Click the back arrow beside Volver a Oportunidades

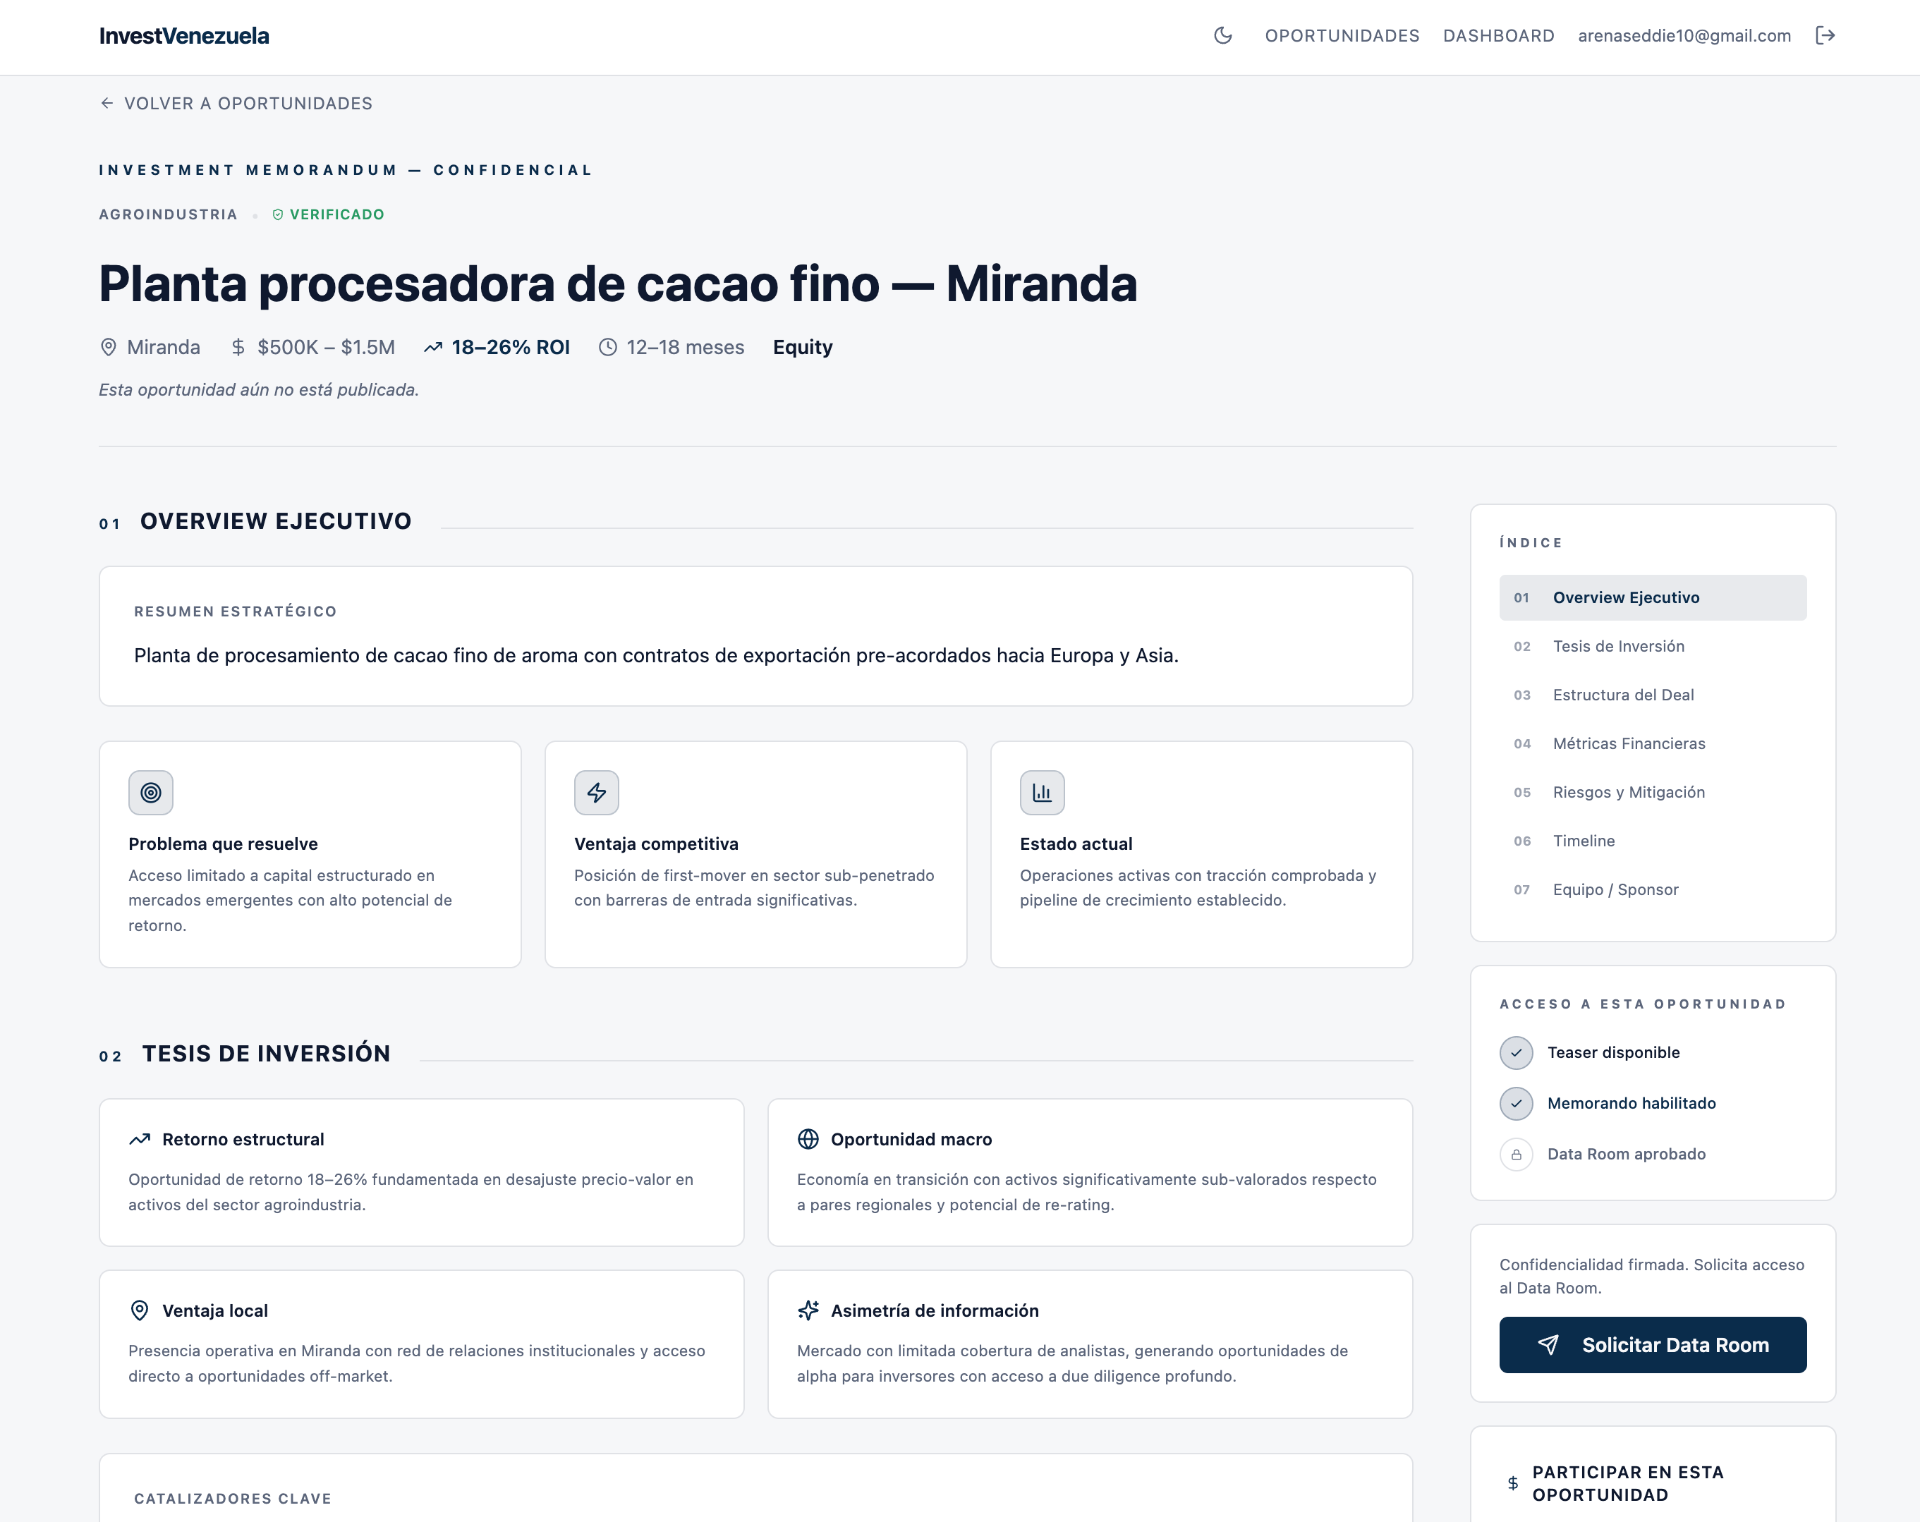(x=107, y=103)
